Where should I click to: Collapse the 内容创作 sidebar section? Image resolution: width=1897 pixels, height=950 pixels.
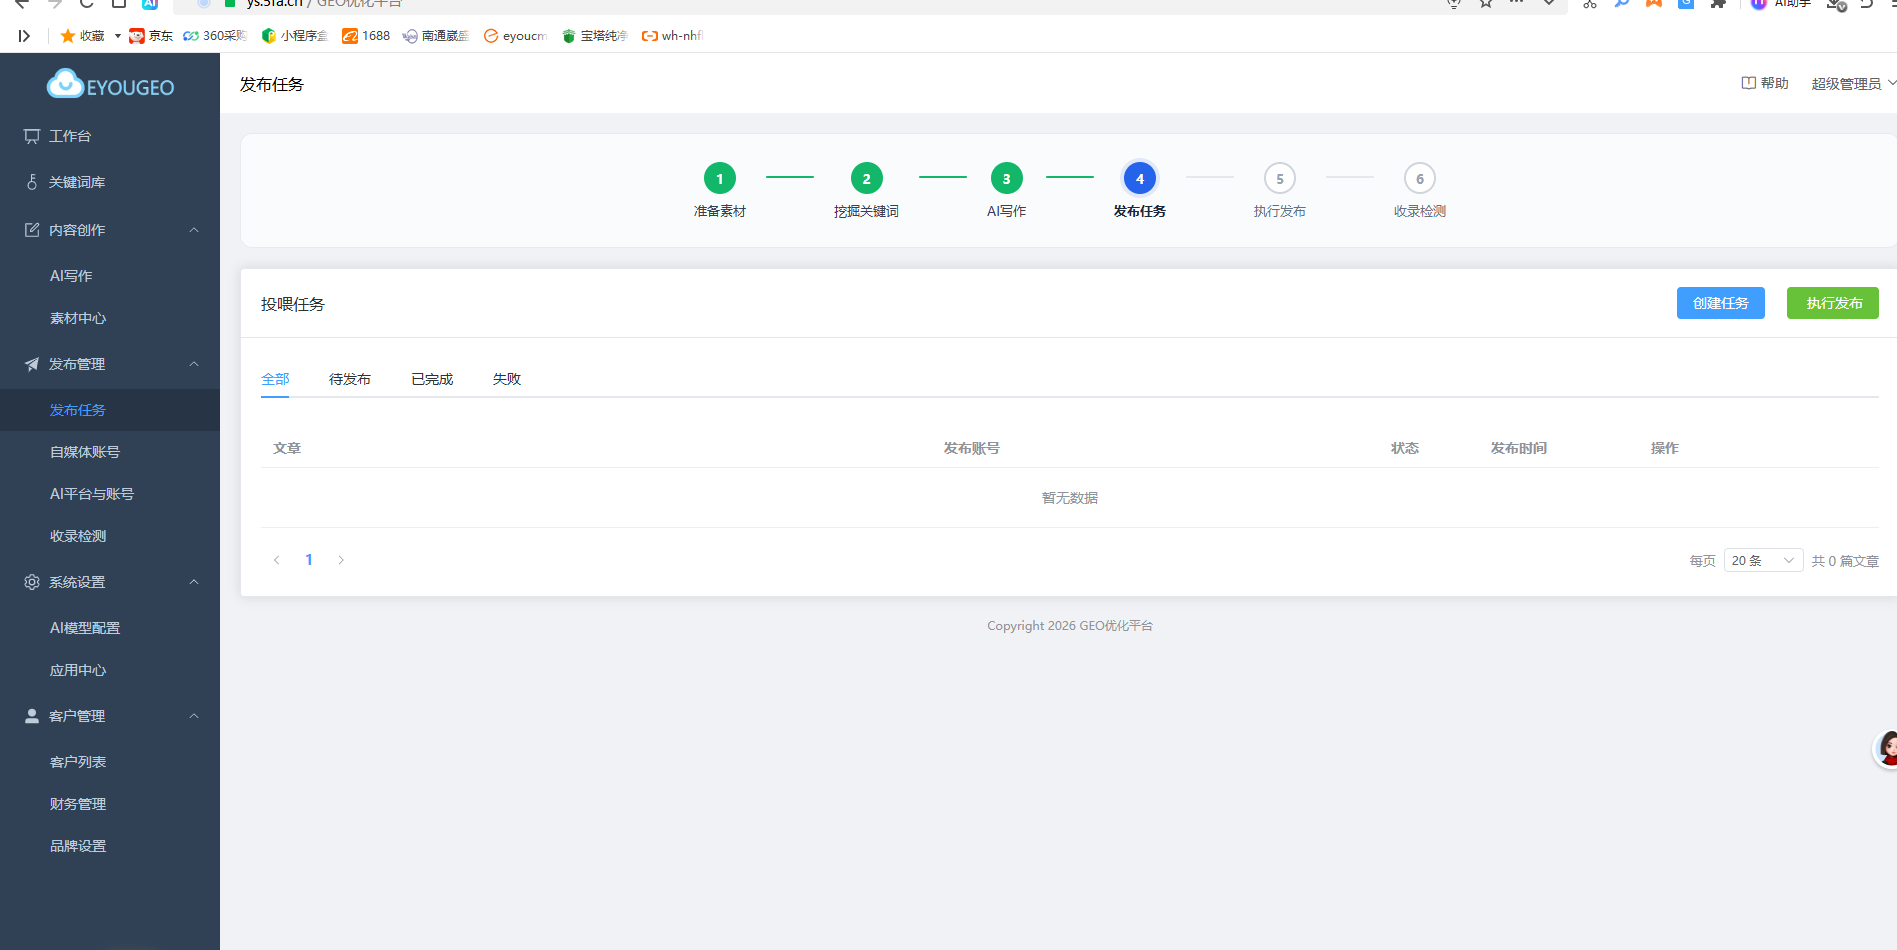click(194, 230)
